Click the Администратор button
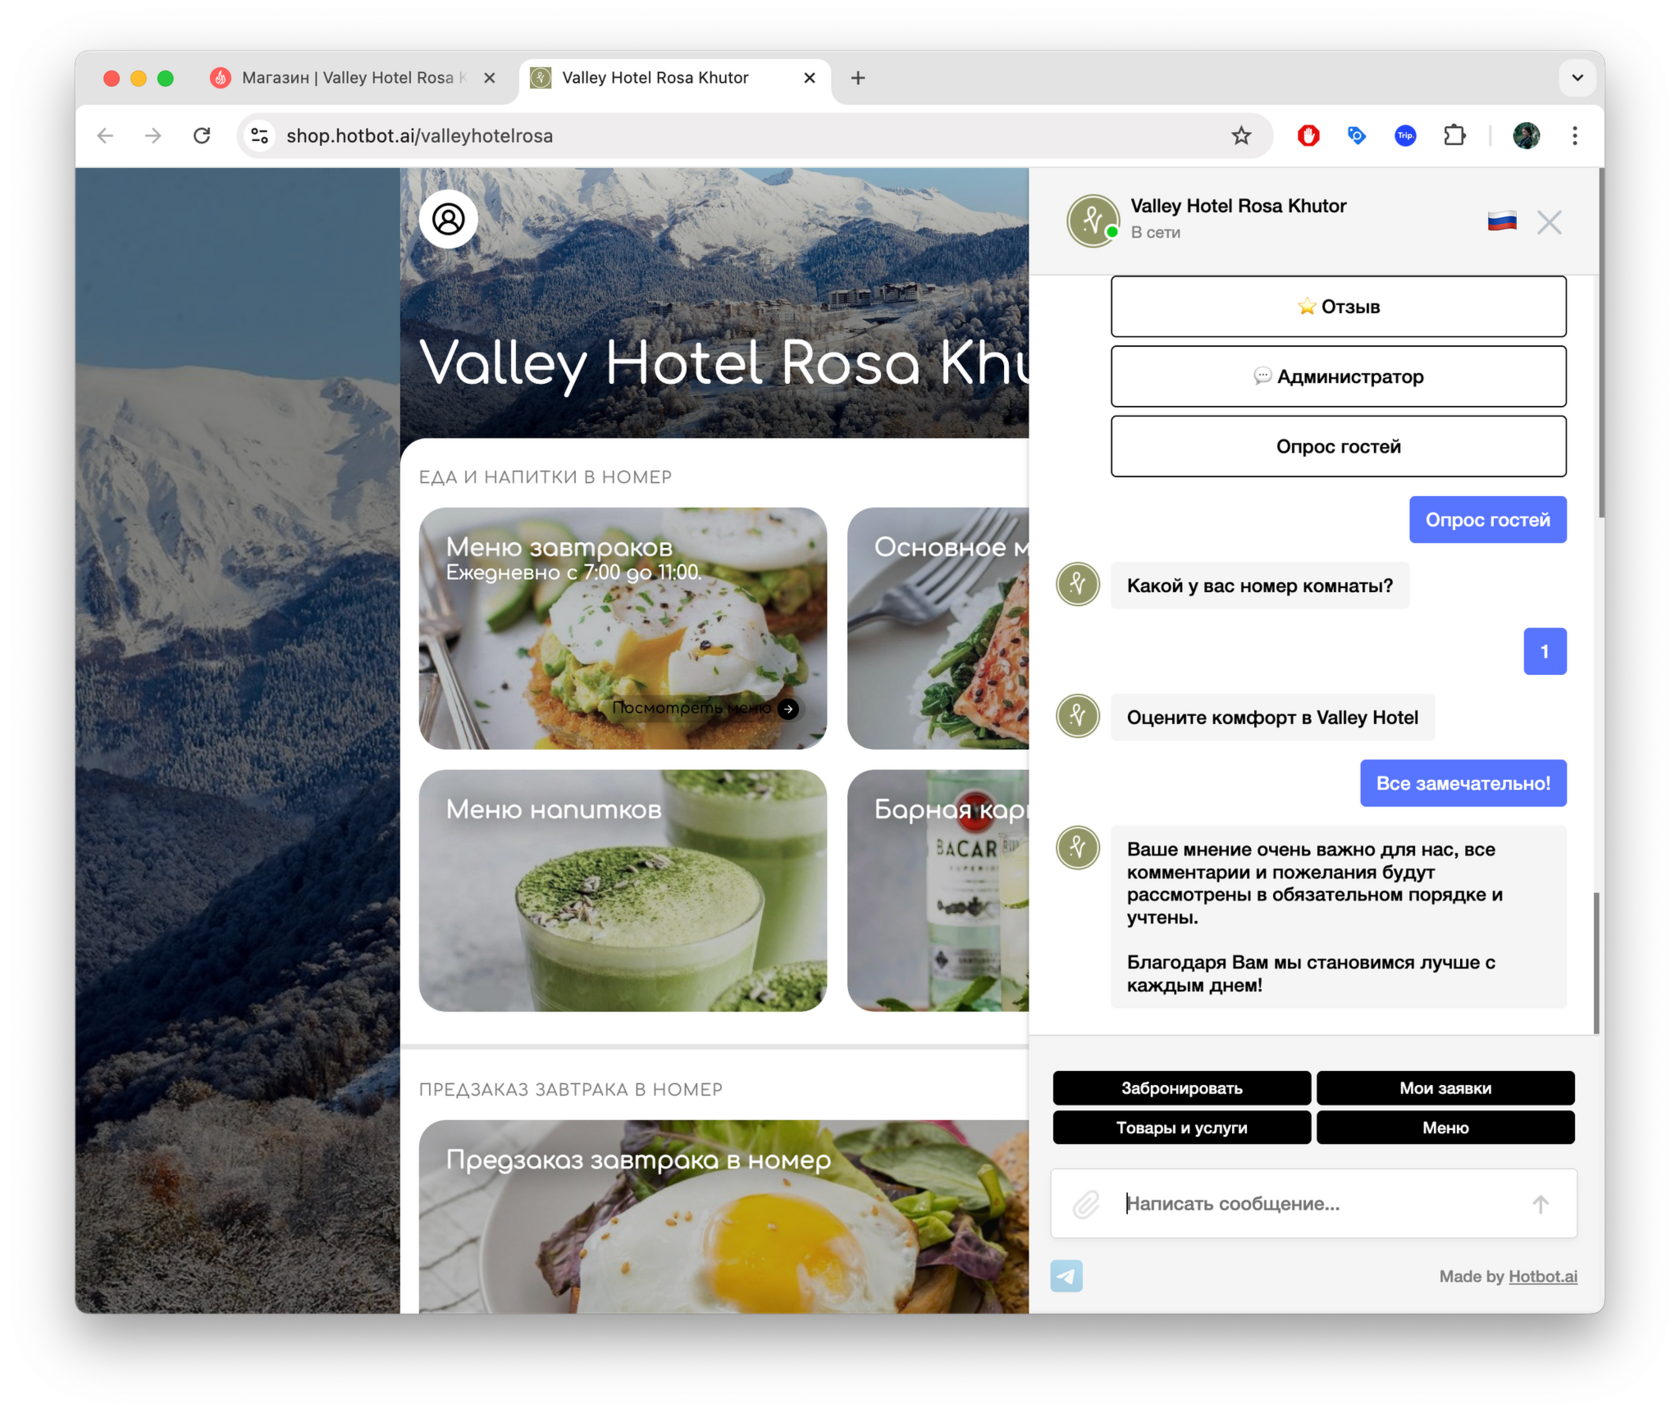1680x1413 pixels. pyautogui.click(x=1338, y=376)
